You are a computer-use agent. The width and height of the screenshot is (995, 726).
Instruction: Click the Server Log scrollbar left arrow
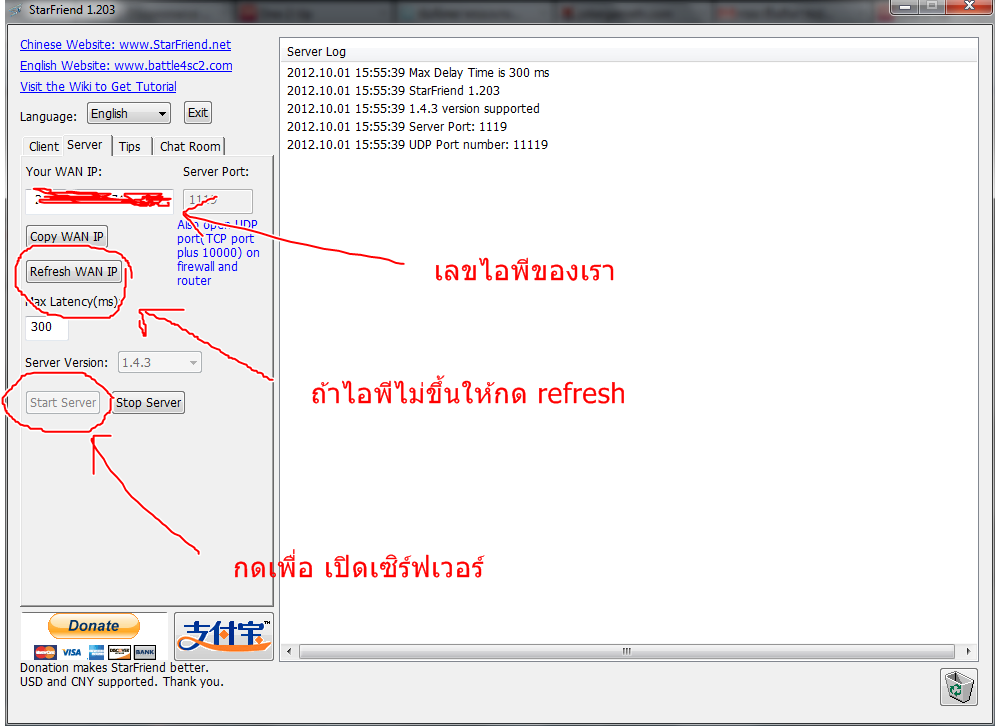coord(289,652)
